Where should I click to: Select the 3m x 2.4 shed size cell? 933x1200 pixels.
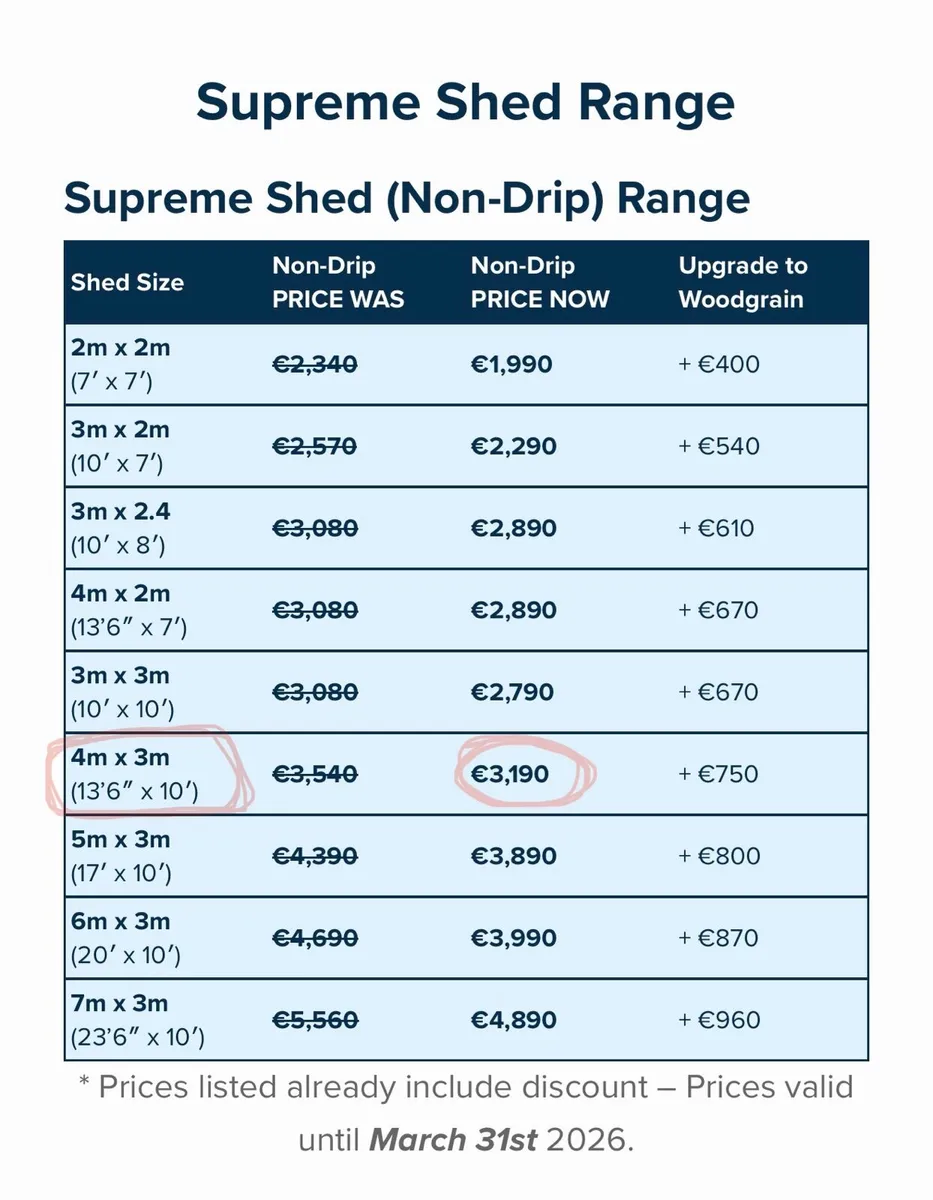pos(120,528)
